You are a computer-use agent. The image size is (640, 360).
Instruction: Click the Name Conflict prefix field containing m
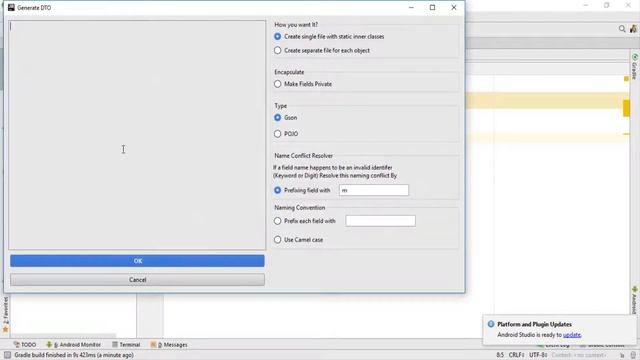pos(373,190)
